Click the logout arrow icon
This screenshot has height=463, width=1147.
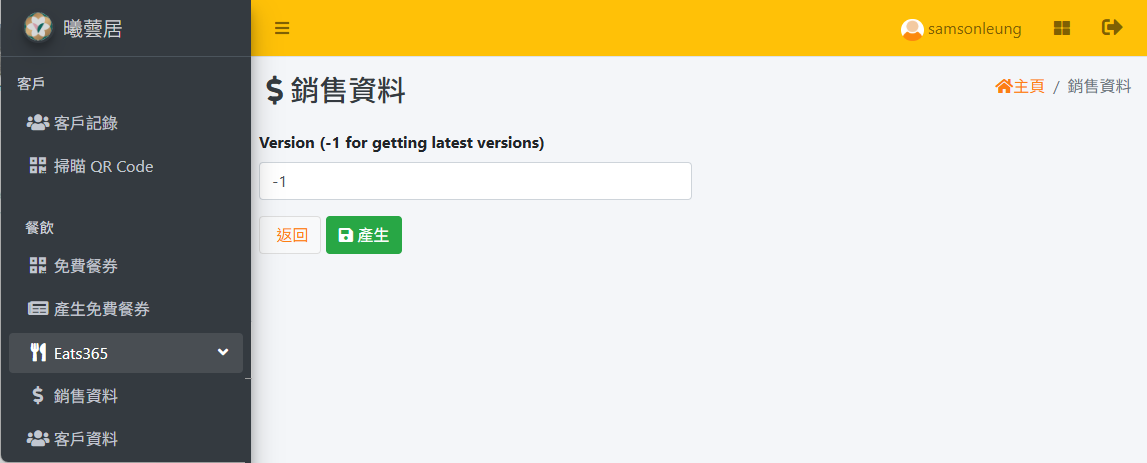point(1112,28)
